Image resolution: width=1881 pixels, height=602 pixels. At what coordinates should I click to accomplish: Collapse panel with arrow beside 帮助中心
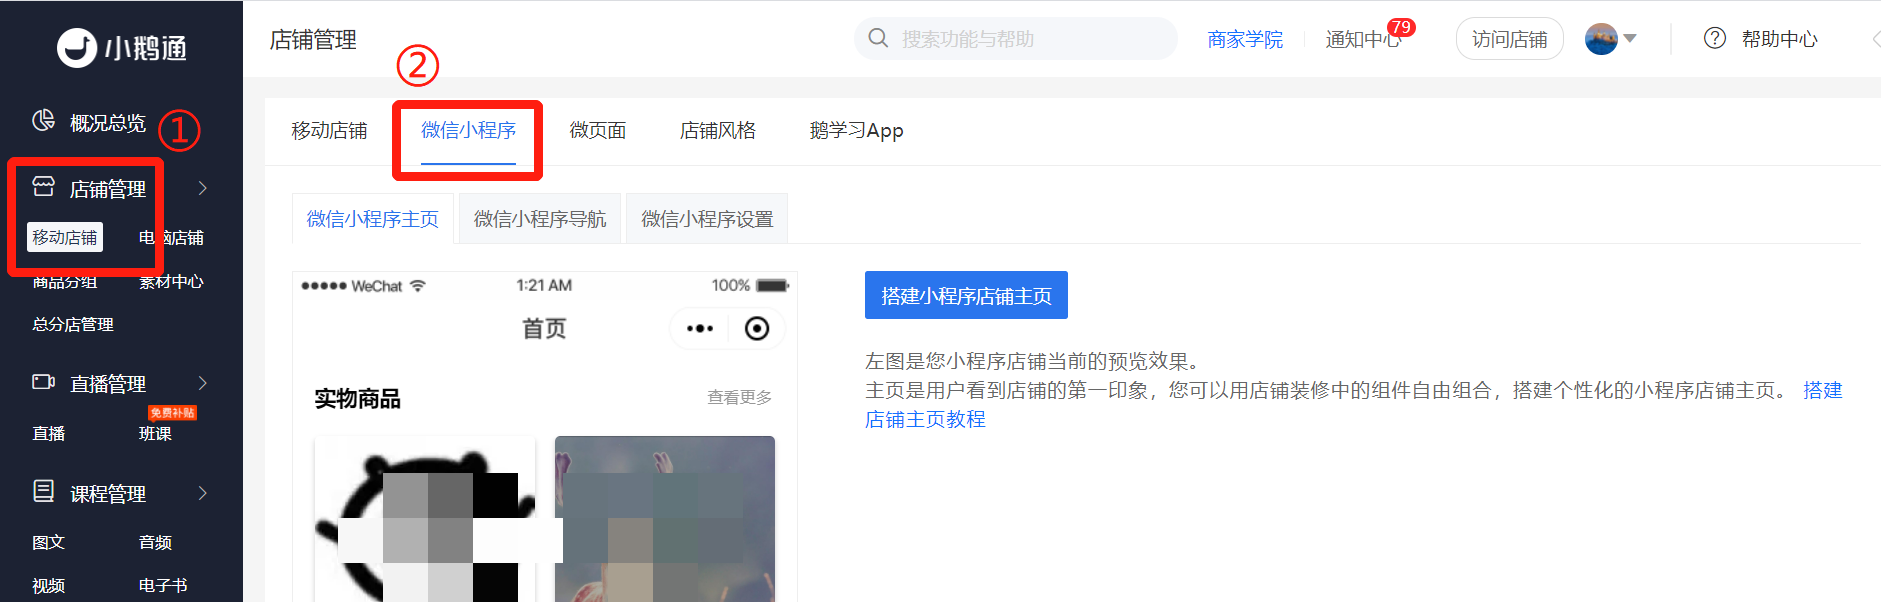pos(1875,39)
